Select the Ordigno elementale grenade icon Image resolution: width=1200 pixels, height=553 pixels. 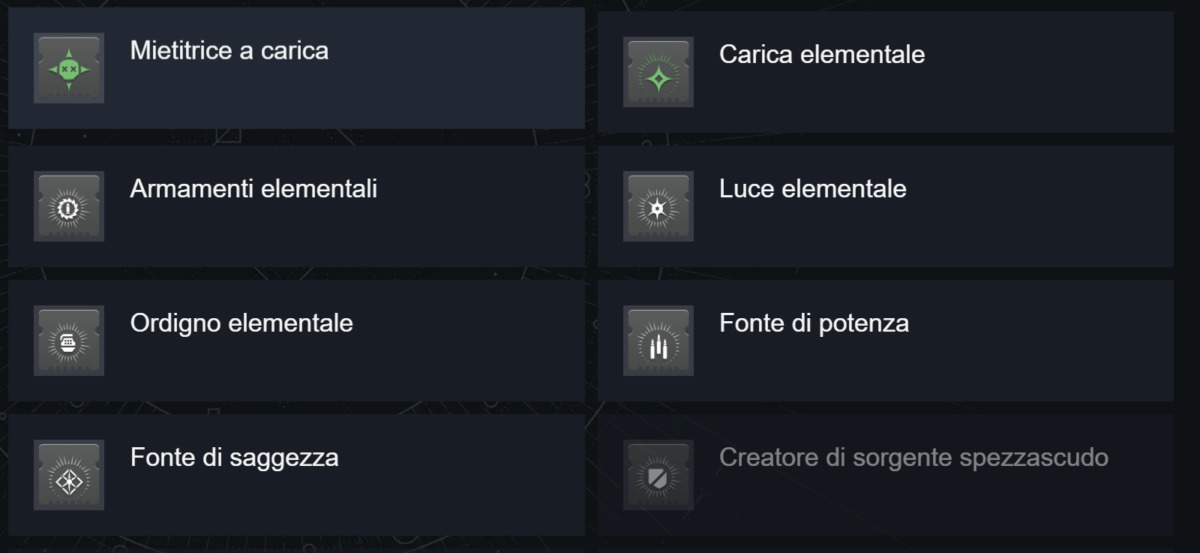(x=69, y=341)
